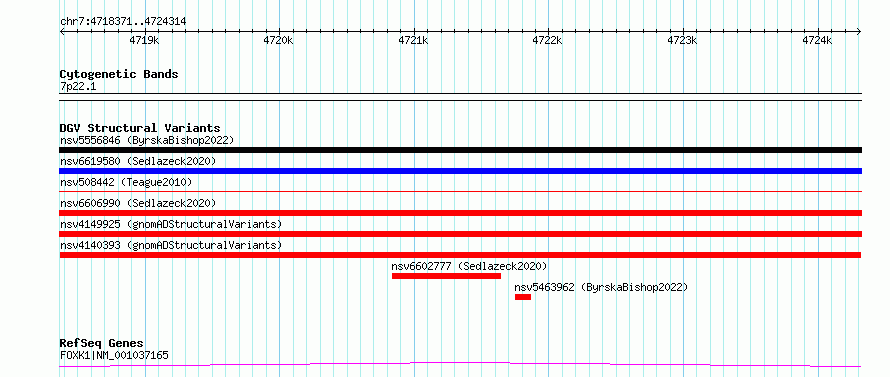Click the RefSeq Genes track title
Image resolution: width=890 pixels, height=377 pixels.
tap(102, 344)
